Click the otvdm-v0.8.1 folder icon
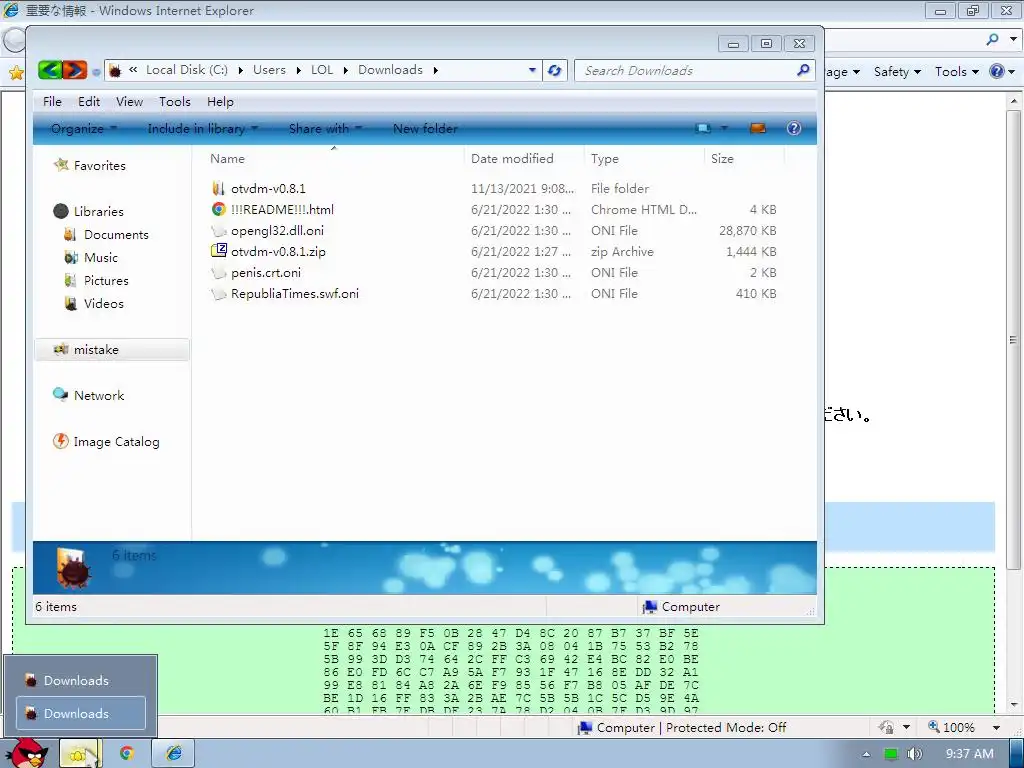1024x768 pixels. 218,188
